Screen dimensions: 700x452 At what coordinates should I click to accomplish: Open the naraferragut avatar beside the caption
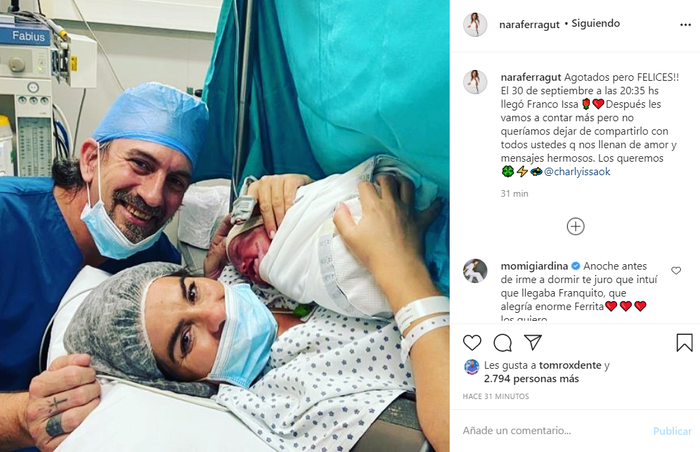[475, 82]
